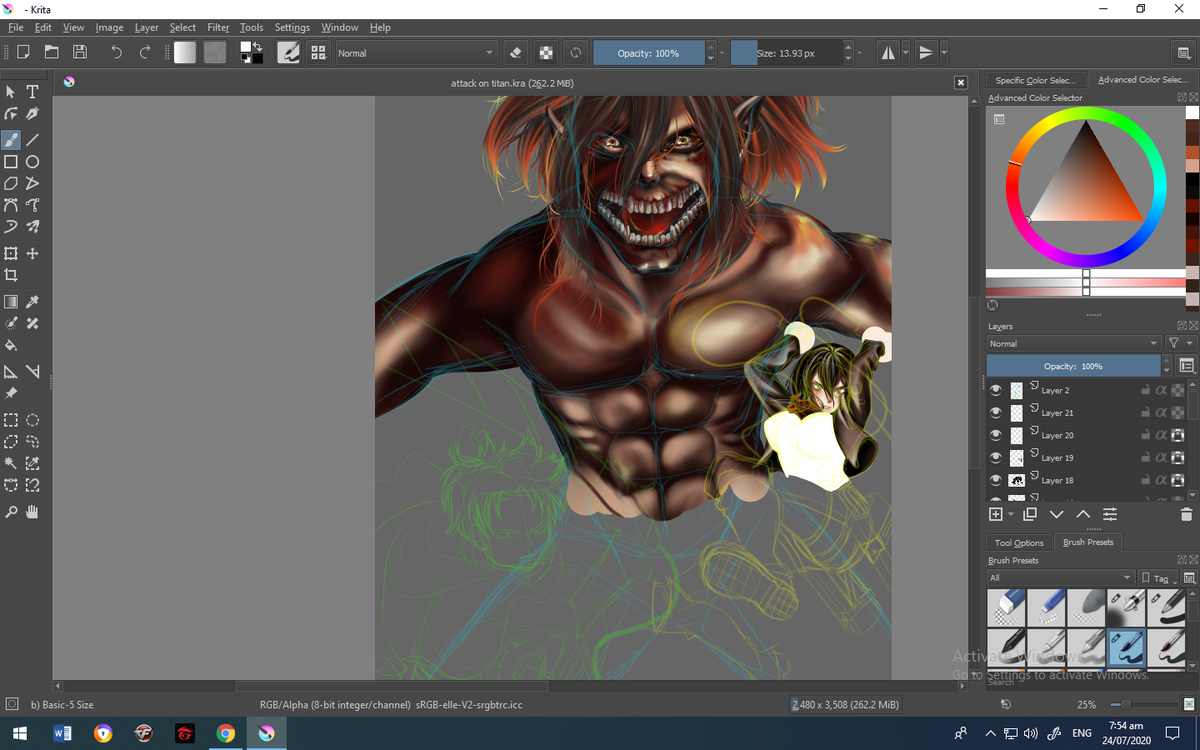Select the Measure tool

click(x=32, y=371)
